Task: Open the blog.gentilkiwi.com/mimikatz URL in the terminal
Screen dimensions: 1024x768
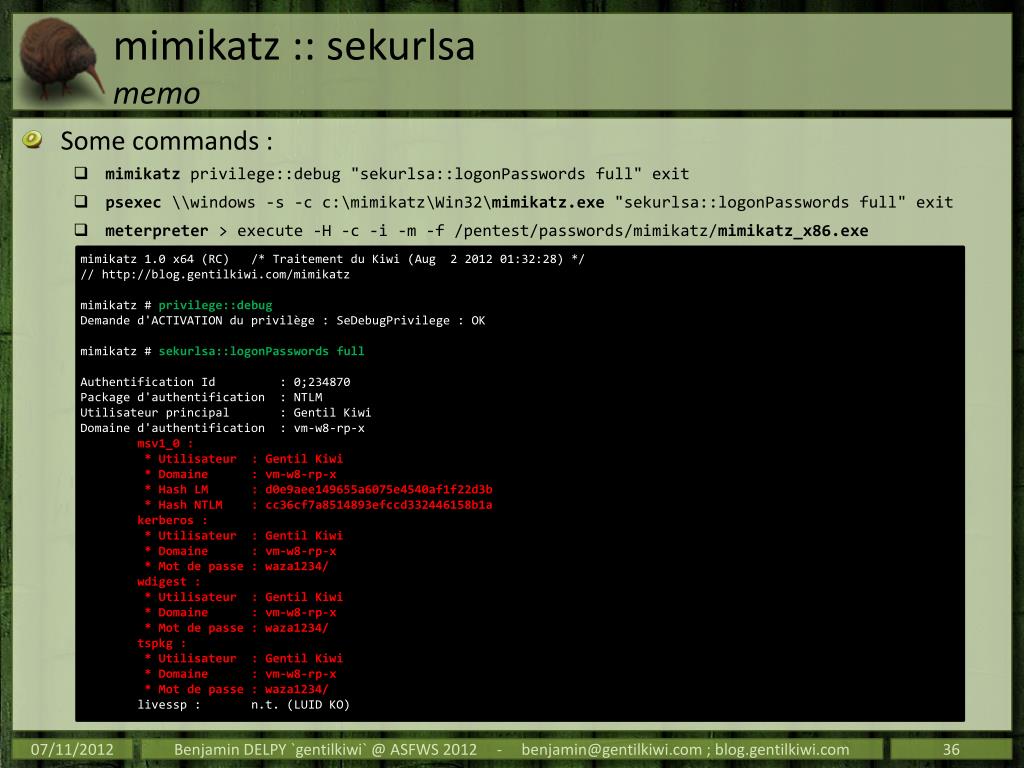Action: click(225, 275)
